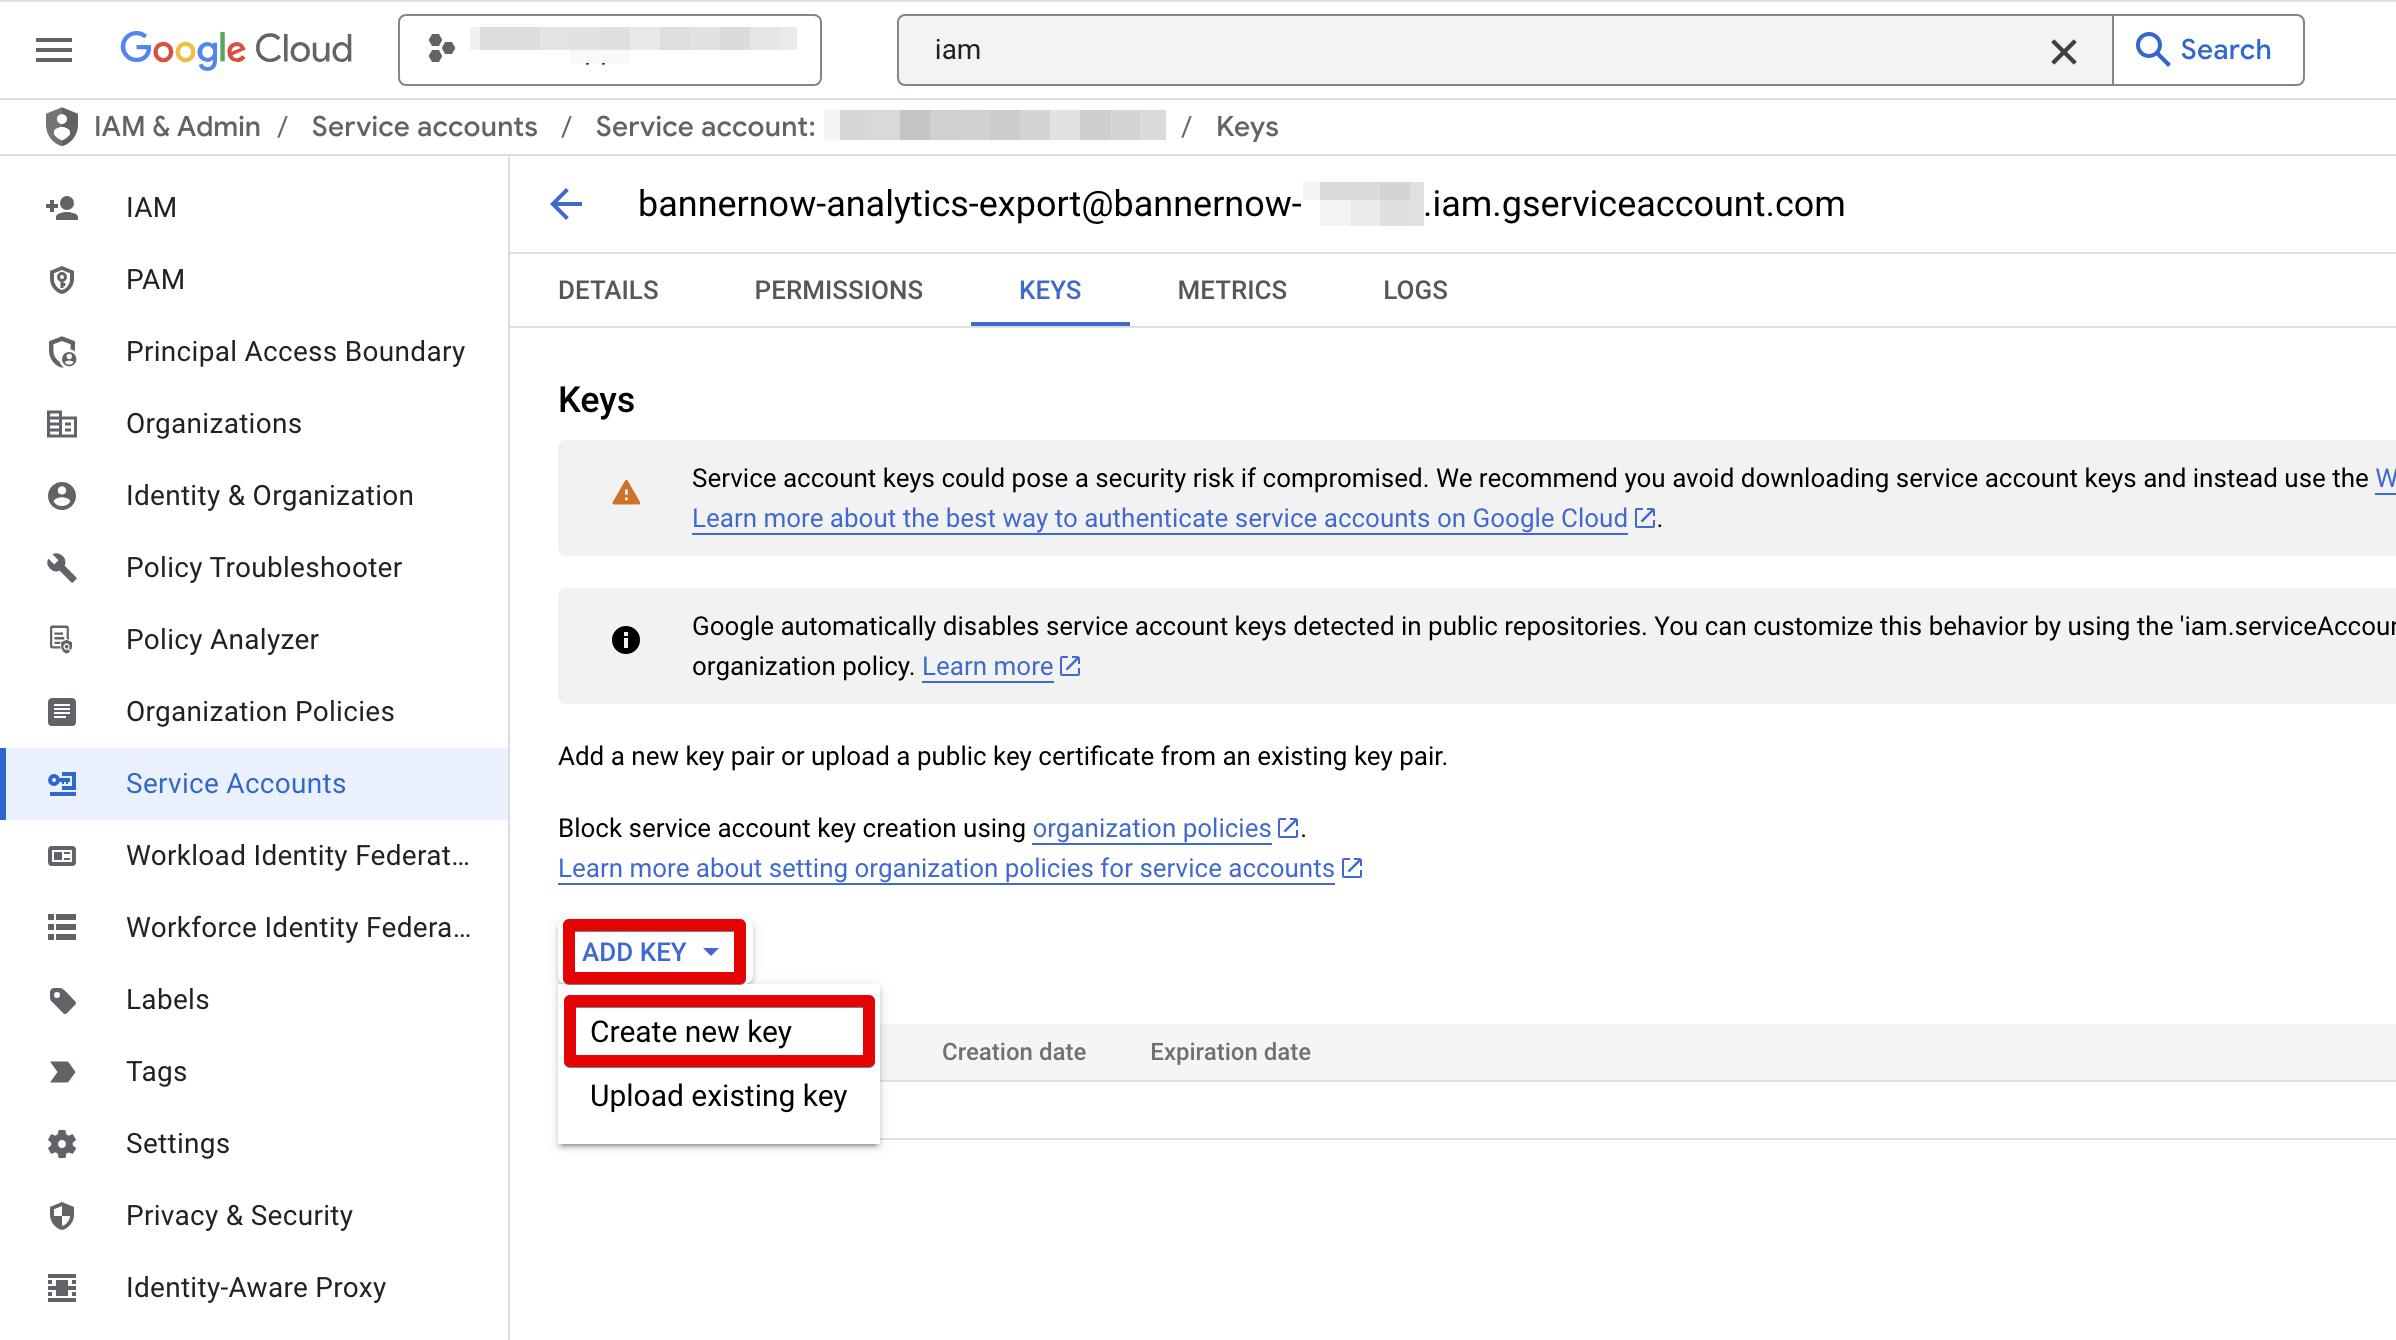
Task: Sort by Creation date column
Action: tap(1013, 1052)
